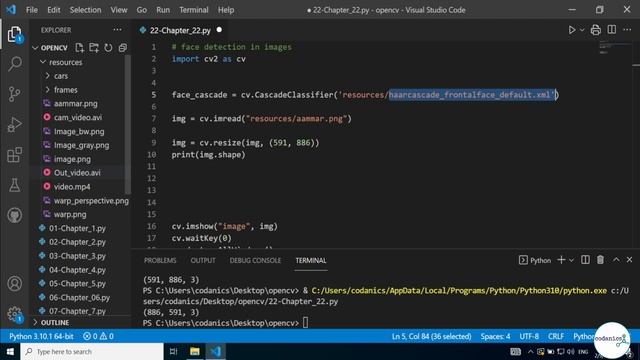Select the TERMINAL panel tab
Screen dimensions: 640x360
click(x=311, y=260)
